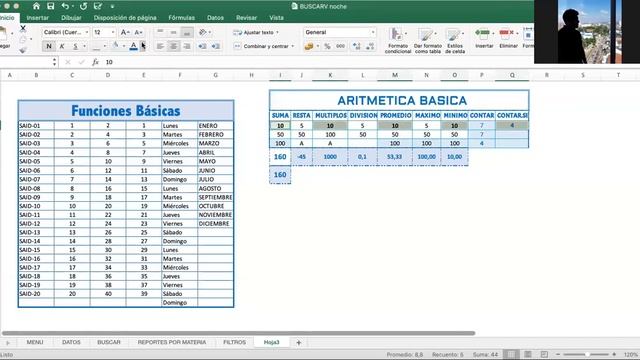
Task: Increase font size with the larger A
Action: [125, 32]
